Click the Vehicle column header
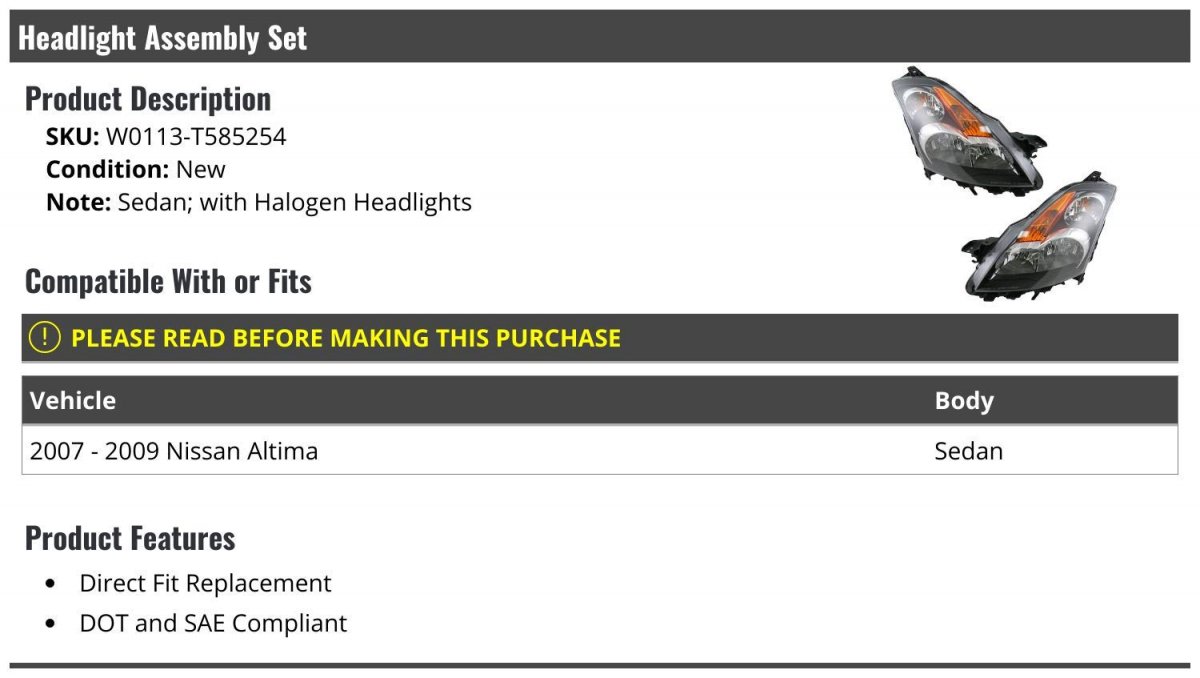This screenshot has height=678, width=1200. pyautogui.click(x=73, y=401)
